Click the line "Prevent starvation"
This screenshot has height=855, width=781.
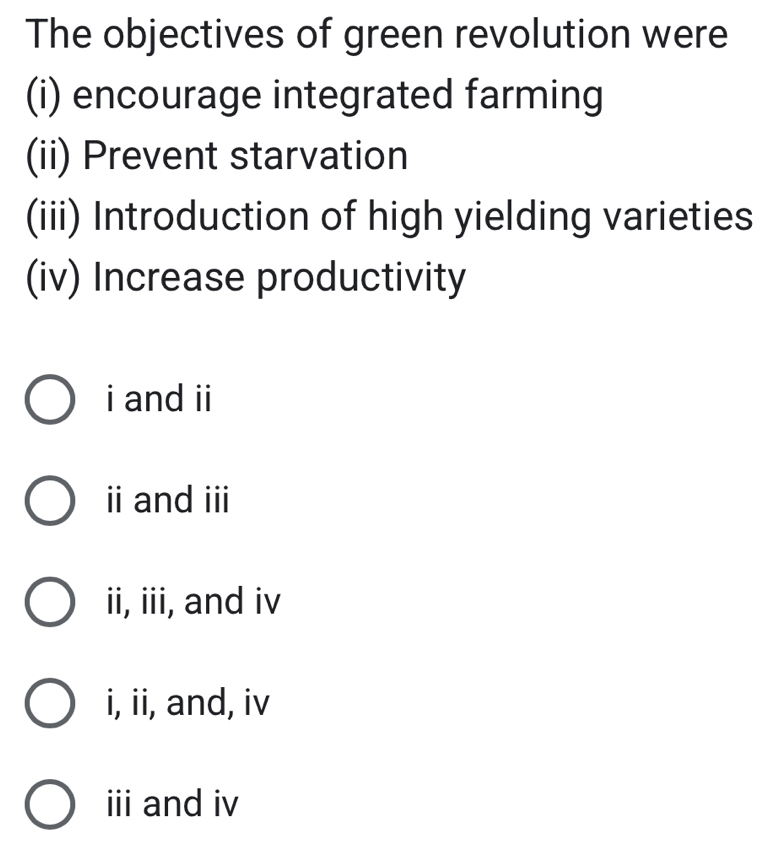pos(215,155)
